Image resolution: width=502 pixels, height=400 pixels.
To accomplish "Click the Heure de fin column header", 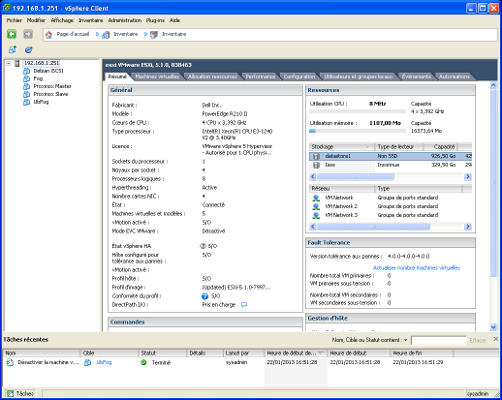I will click(421, 353).
